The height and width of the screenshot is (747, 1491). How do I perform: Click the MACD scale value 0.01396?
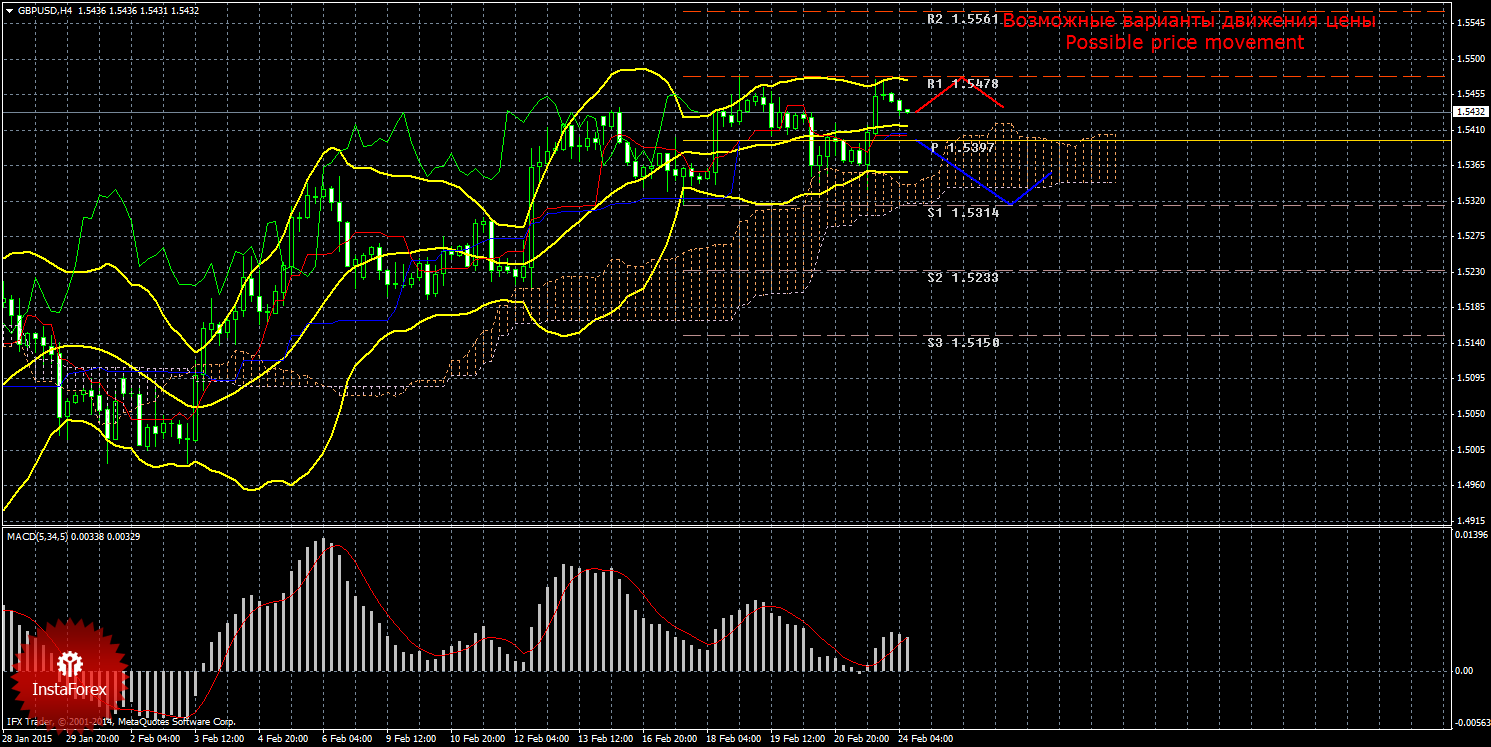[1470, 536]
